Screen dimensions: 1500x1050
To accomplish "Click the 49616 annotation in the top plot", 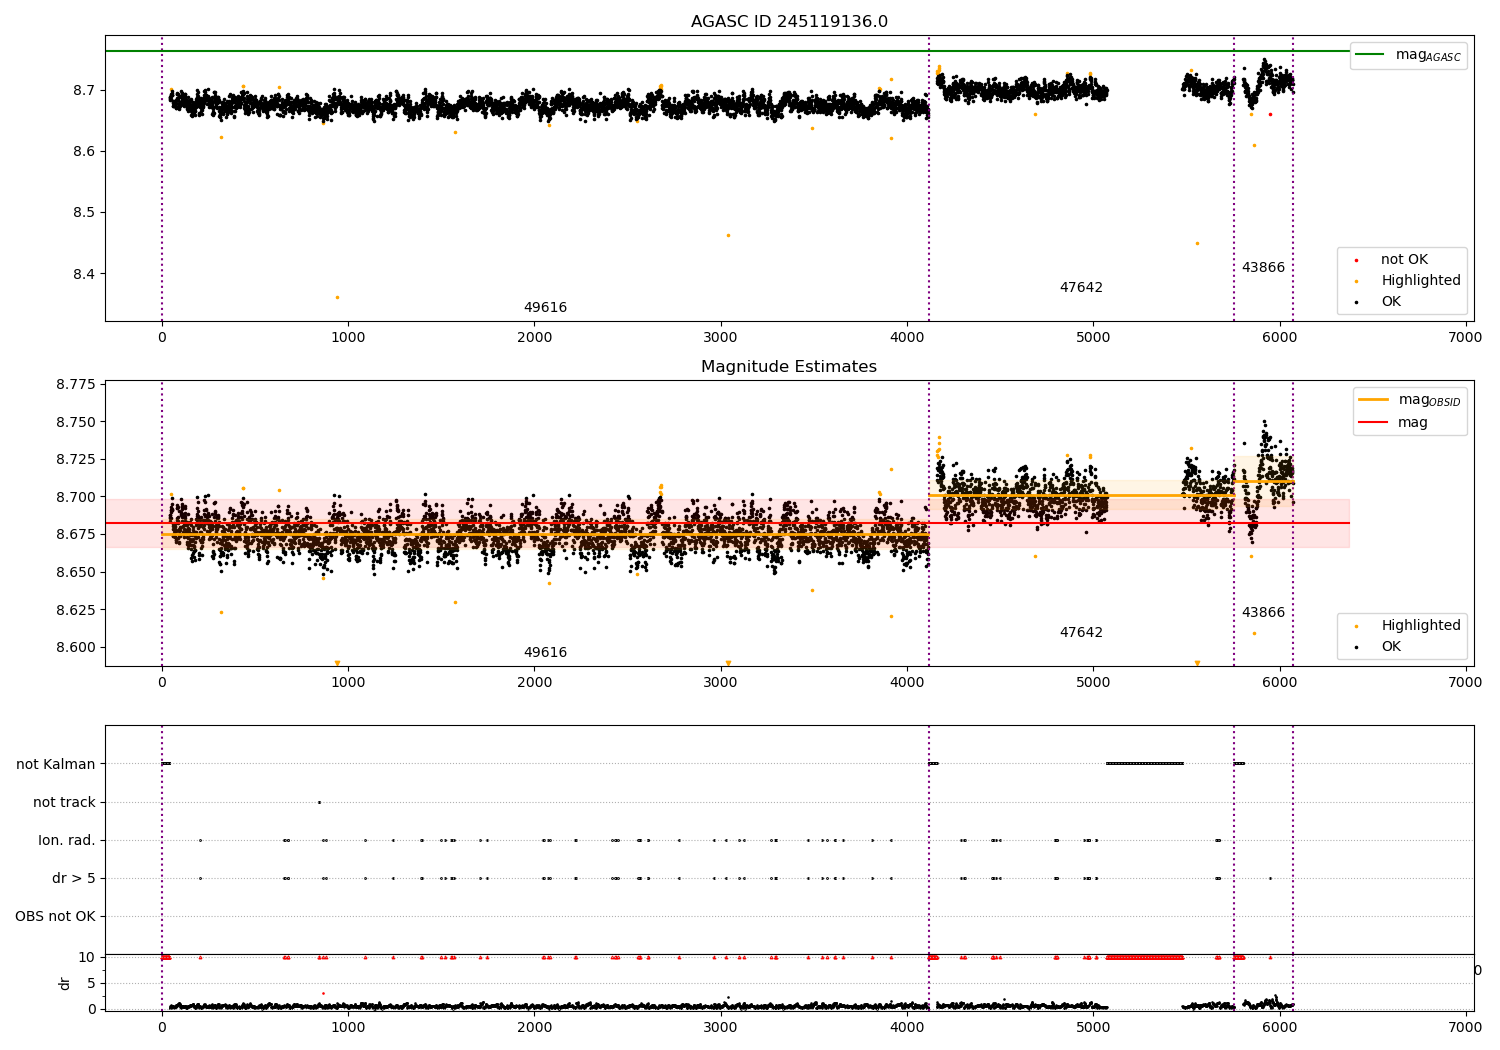I will coord(545,308).
